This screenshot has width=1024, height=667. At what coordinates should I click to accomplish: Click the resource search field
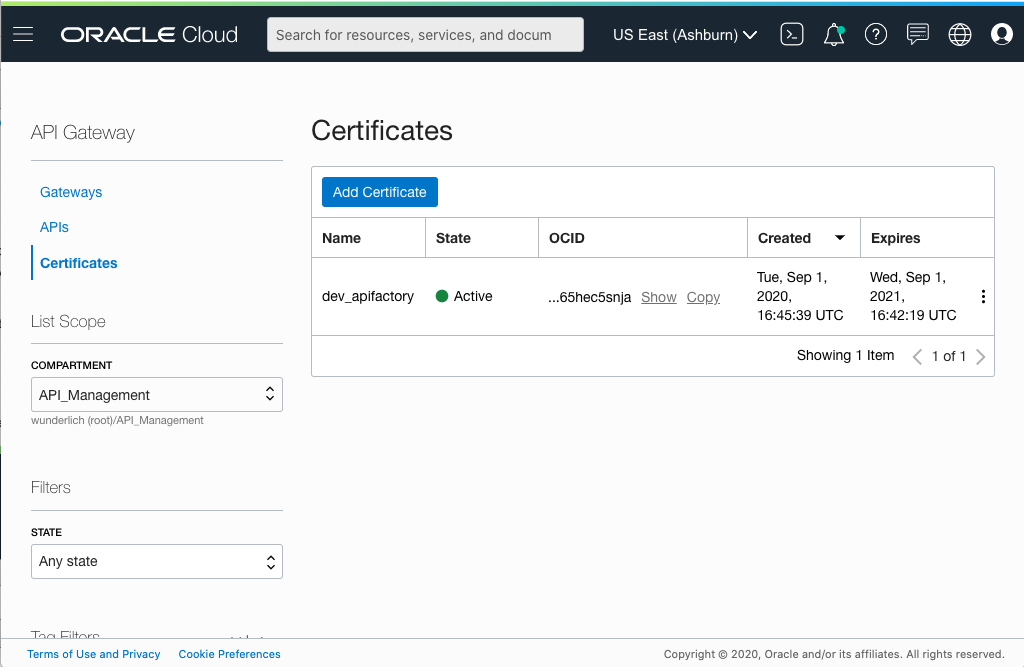click(x=424, y=33)
